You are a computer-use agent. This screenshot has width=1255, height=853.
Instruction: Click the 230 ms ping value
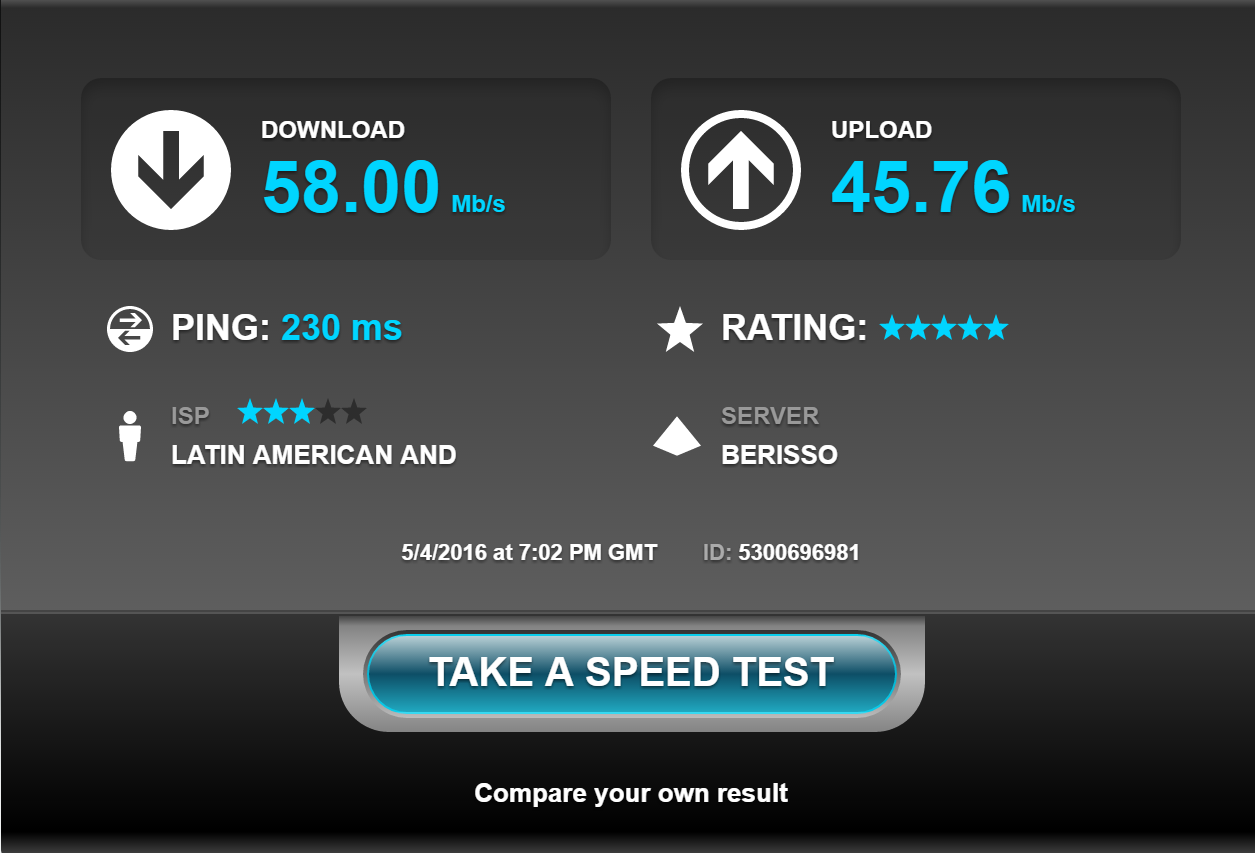point(342,327)
